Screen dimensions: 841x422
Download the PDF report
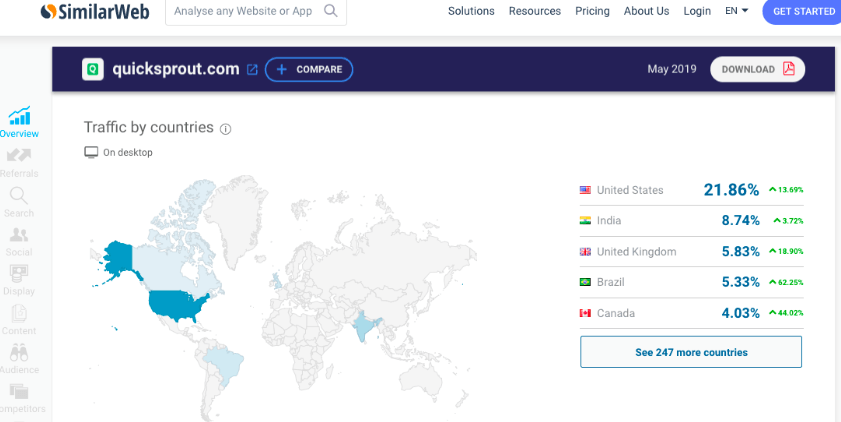pos(757,70)
